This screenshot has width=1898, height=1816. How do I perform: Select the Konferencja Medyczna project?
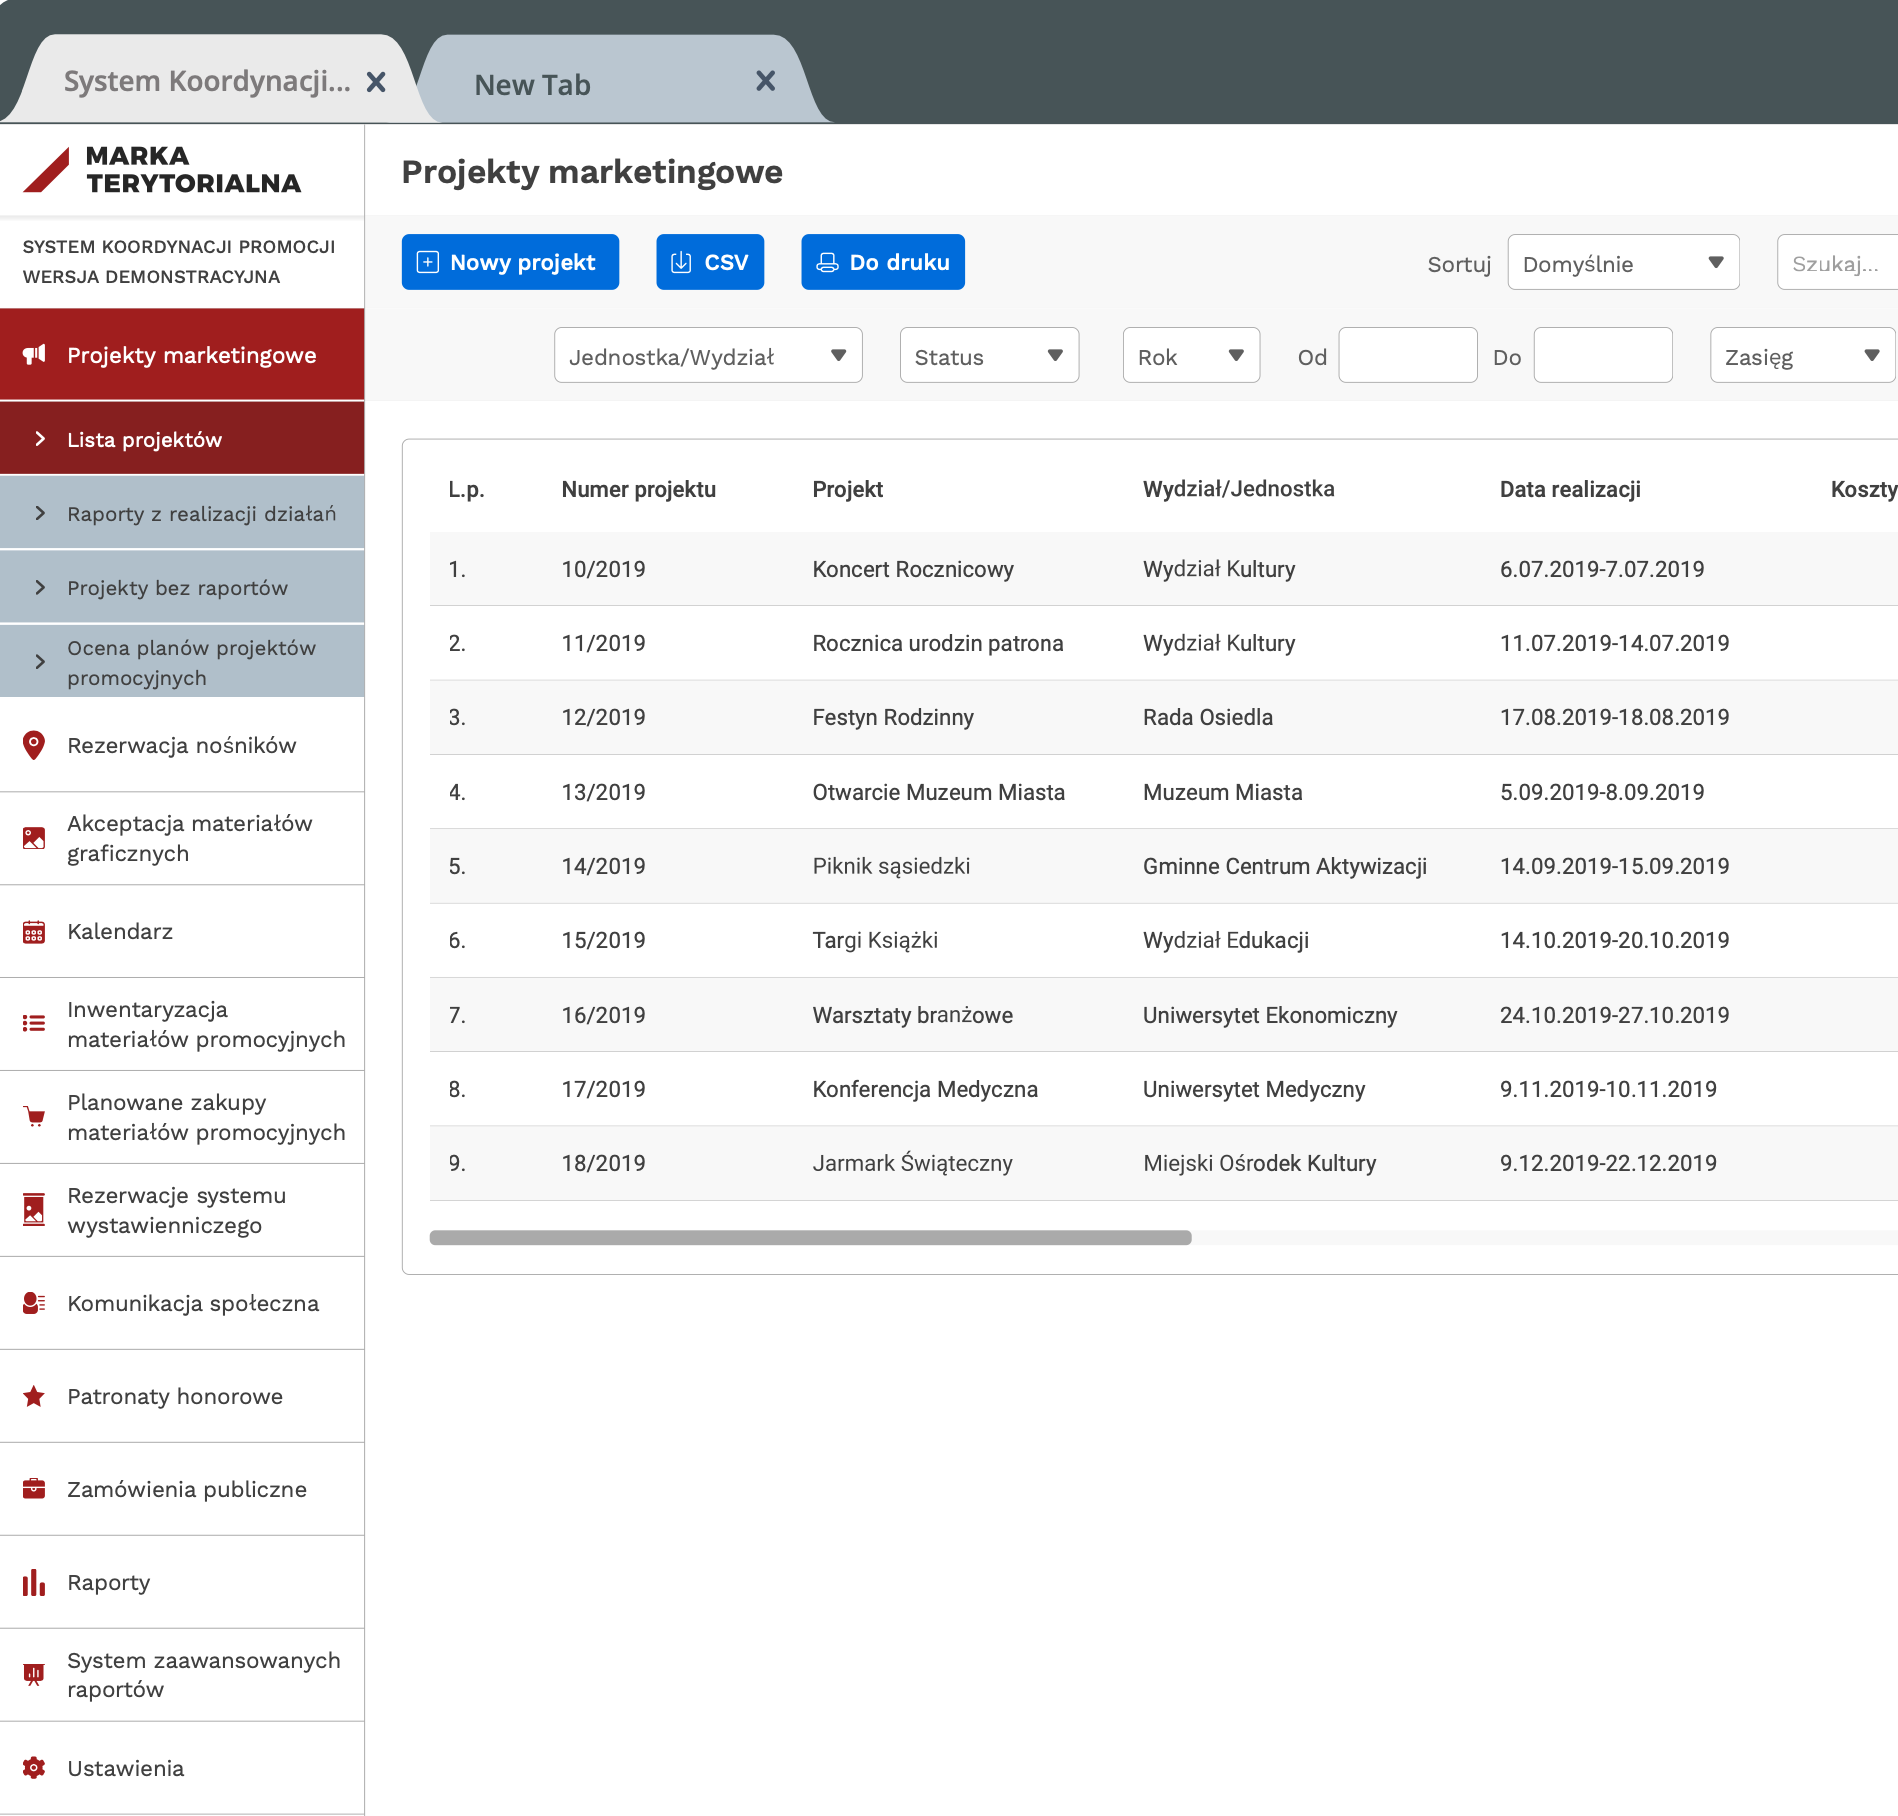click(1164, 1089)
